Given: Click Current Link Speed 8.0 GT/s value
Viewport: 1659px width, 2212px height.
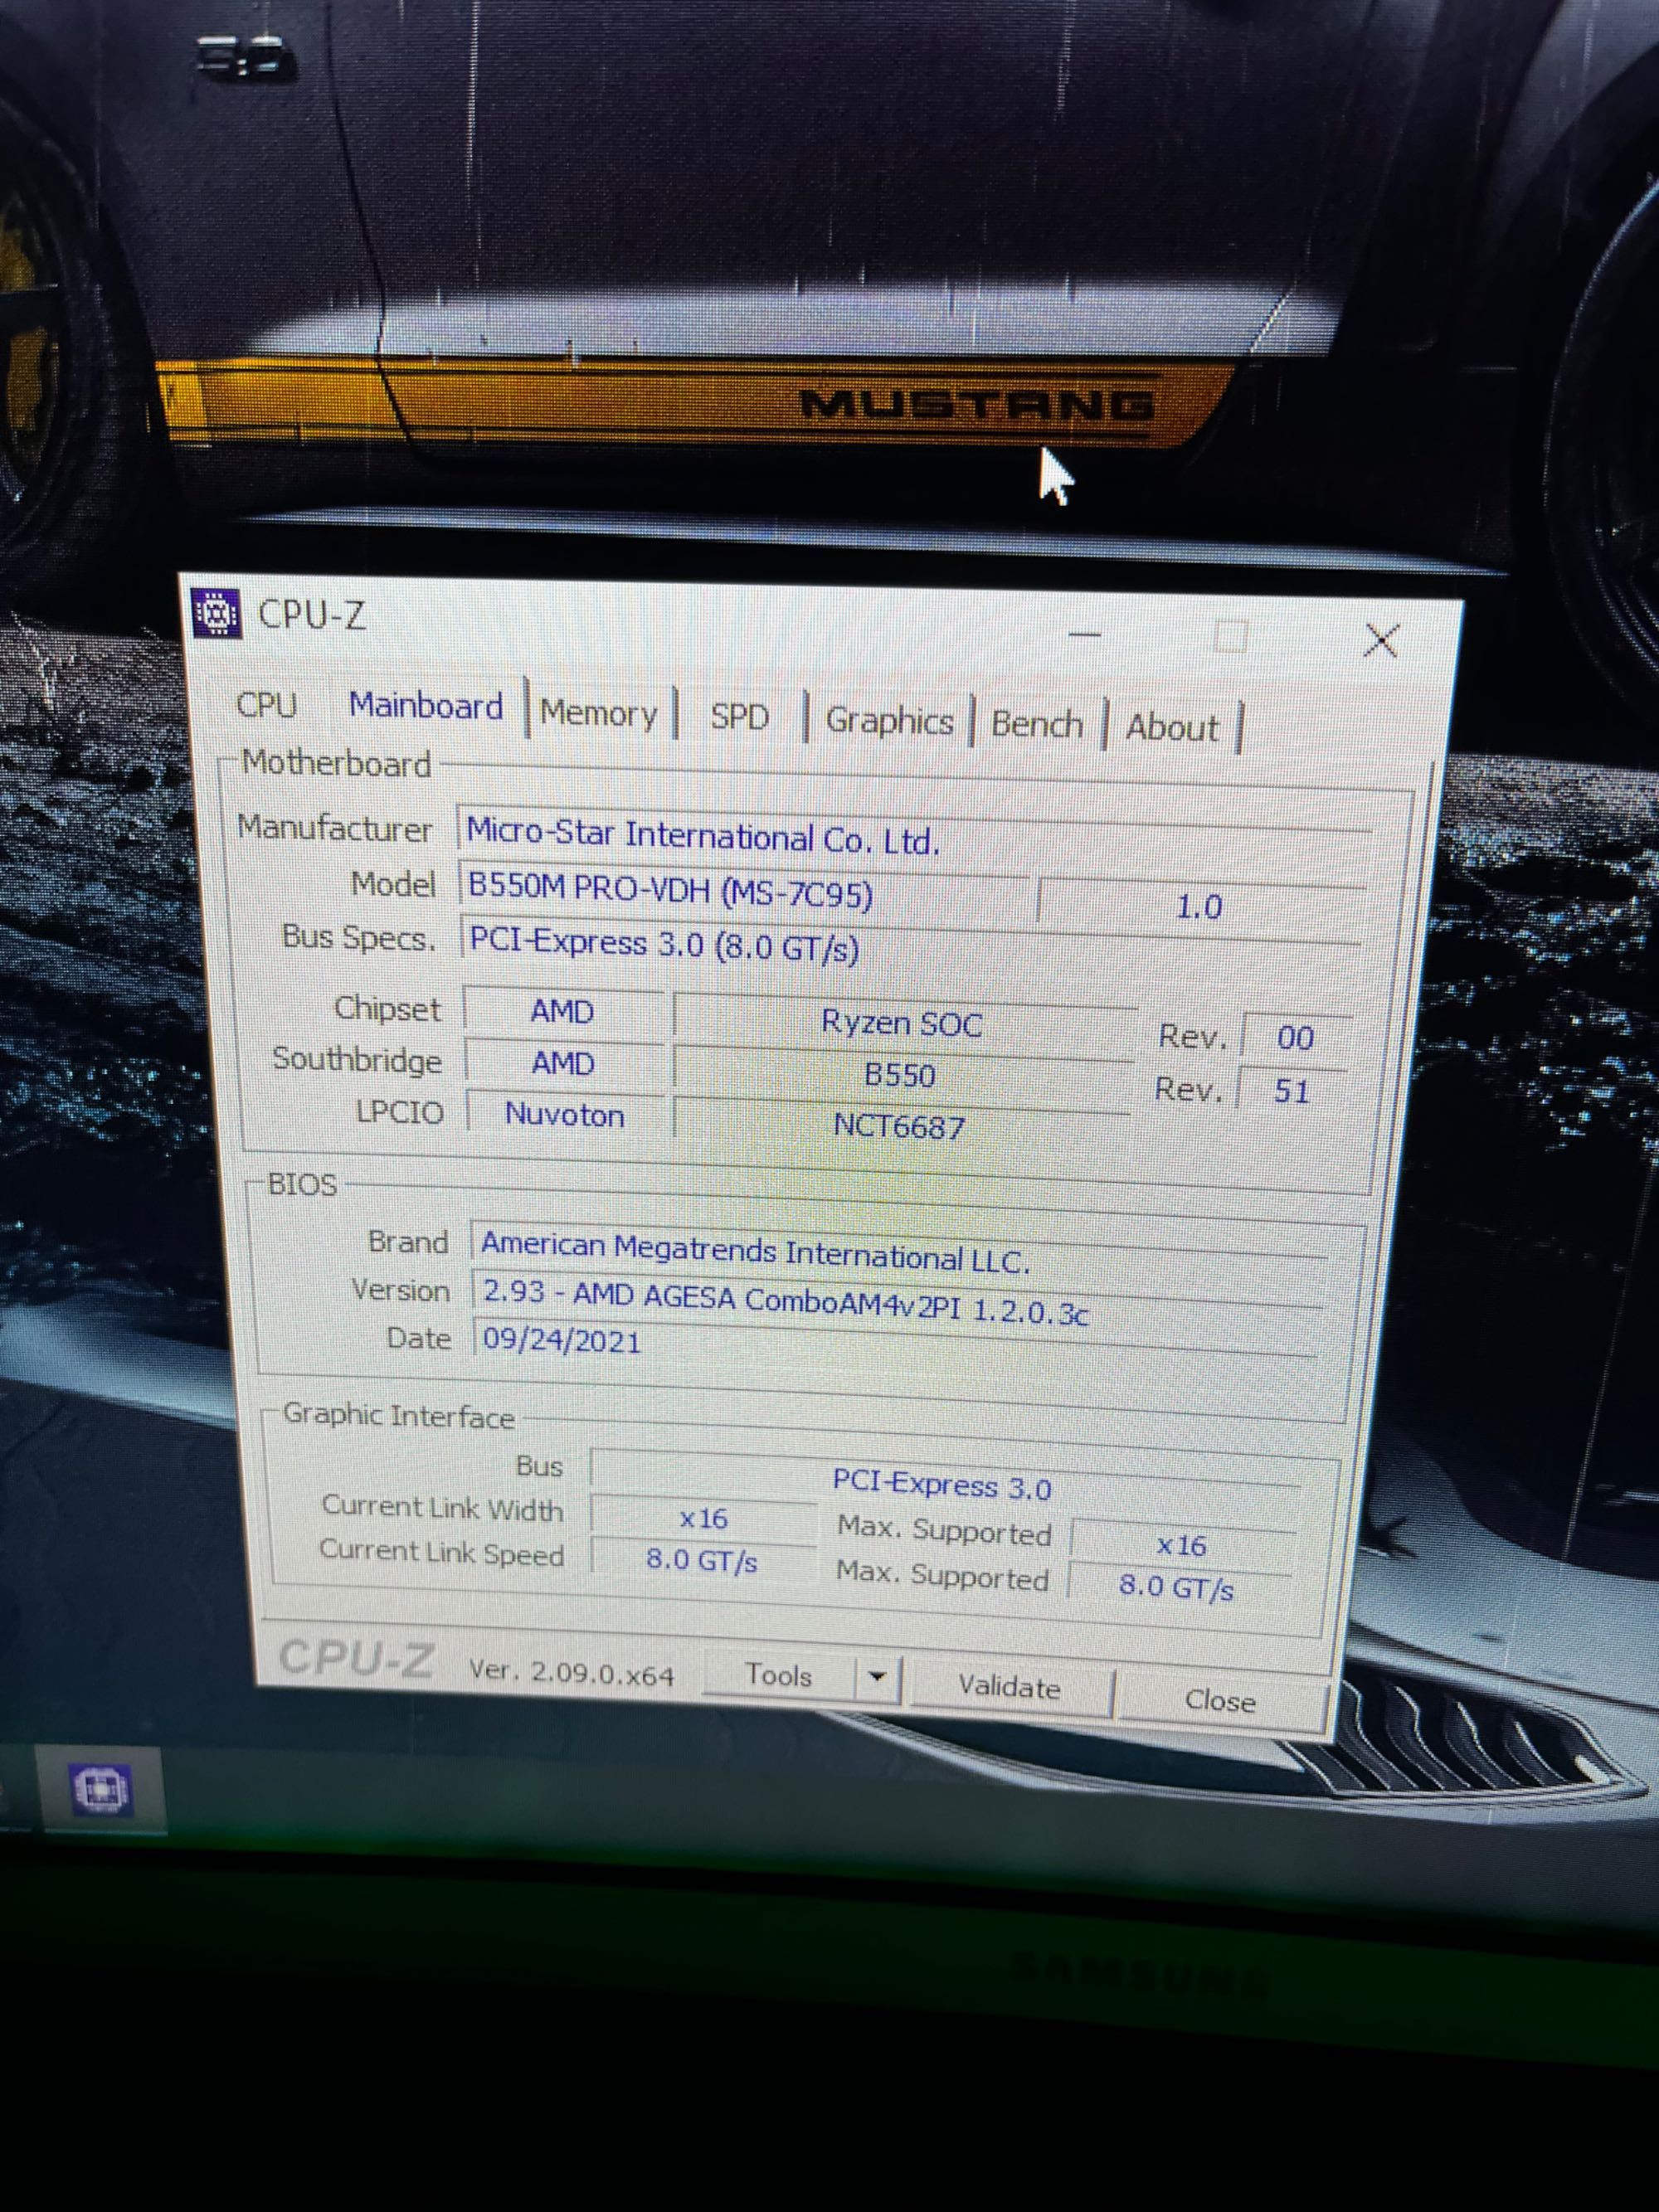Looking at the screenshot, I should (702, 1560).
